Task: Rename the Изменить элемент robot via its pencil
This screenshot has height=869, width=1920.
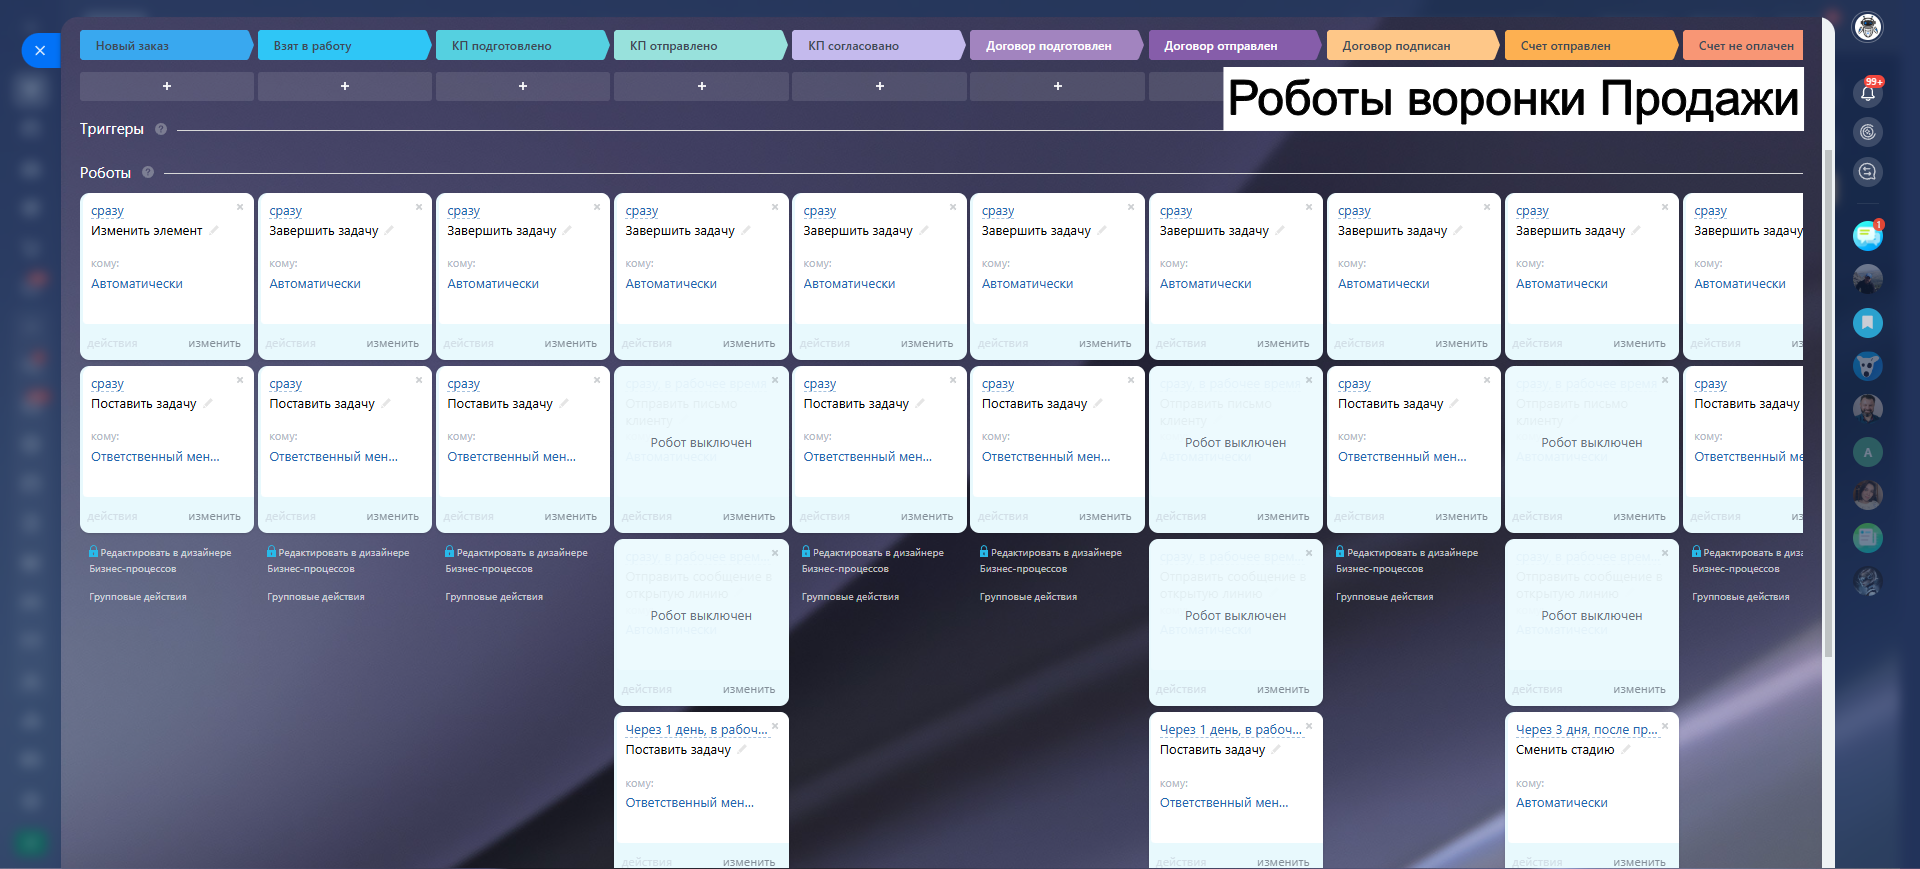Action: point(213,230)
